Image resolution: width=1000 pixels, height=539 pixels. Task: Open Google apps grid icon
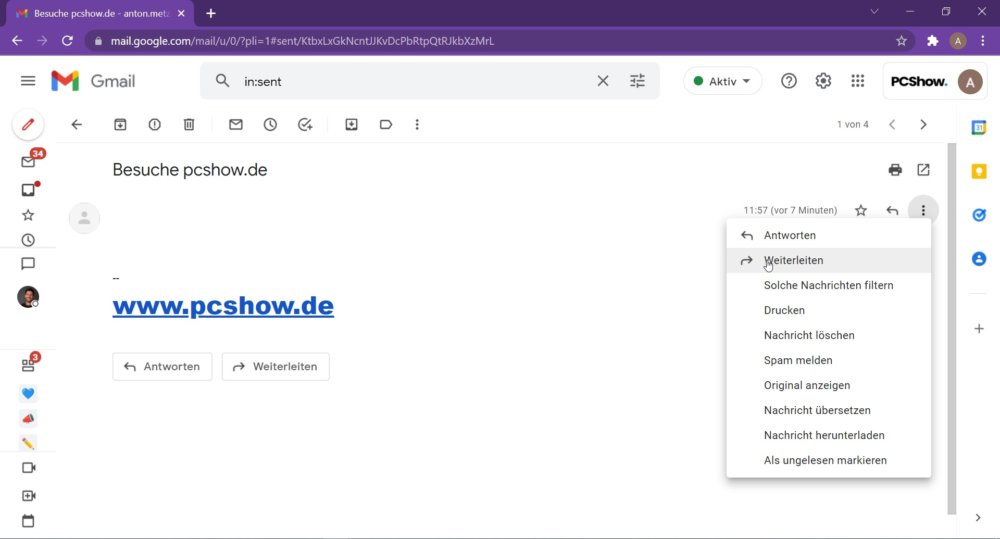[x=858, y=81]
